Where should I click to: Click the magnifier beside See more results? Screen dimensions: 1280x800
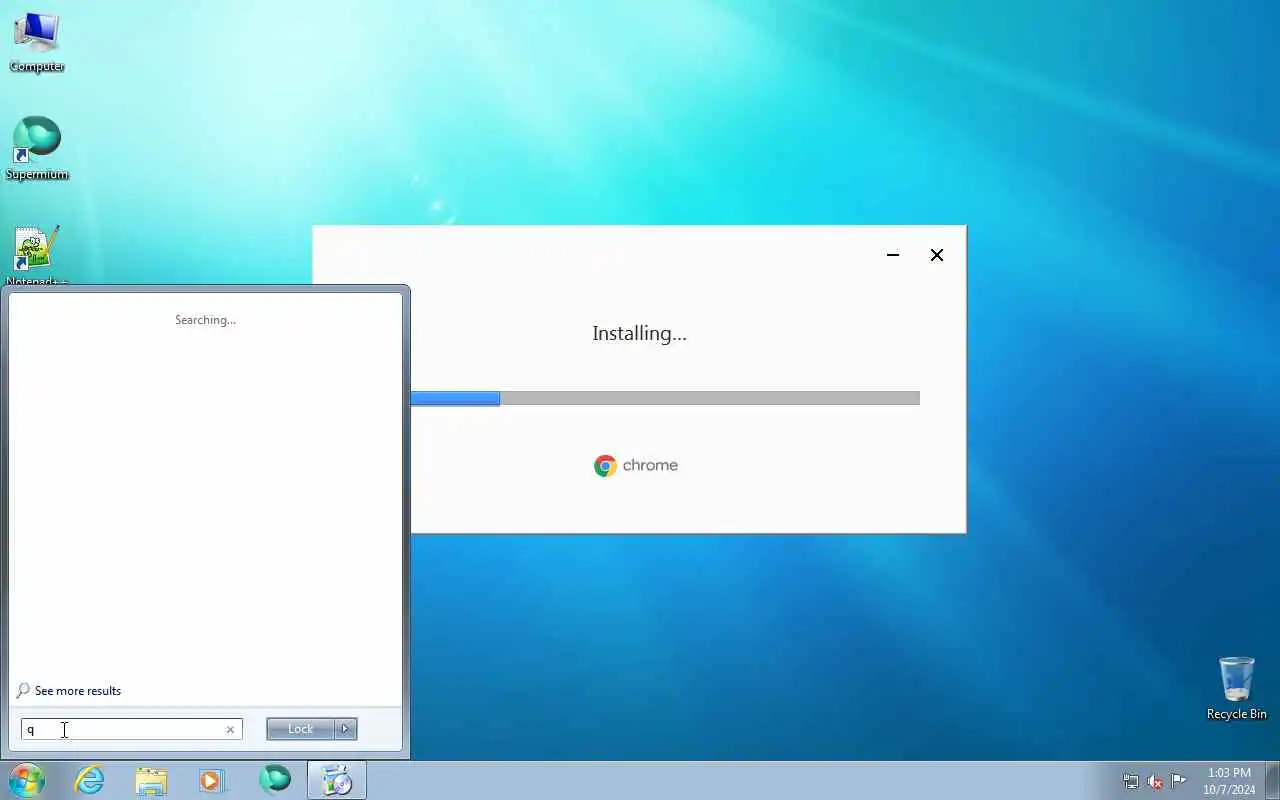(x=23, y=691)
